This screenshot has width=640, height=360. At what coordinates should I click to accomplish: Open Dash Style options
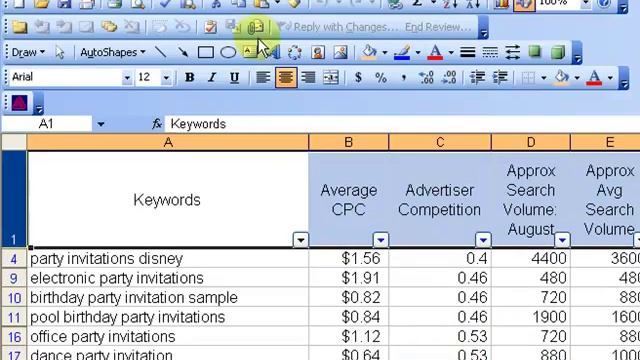pos(490,52)
